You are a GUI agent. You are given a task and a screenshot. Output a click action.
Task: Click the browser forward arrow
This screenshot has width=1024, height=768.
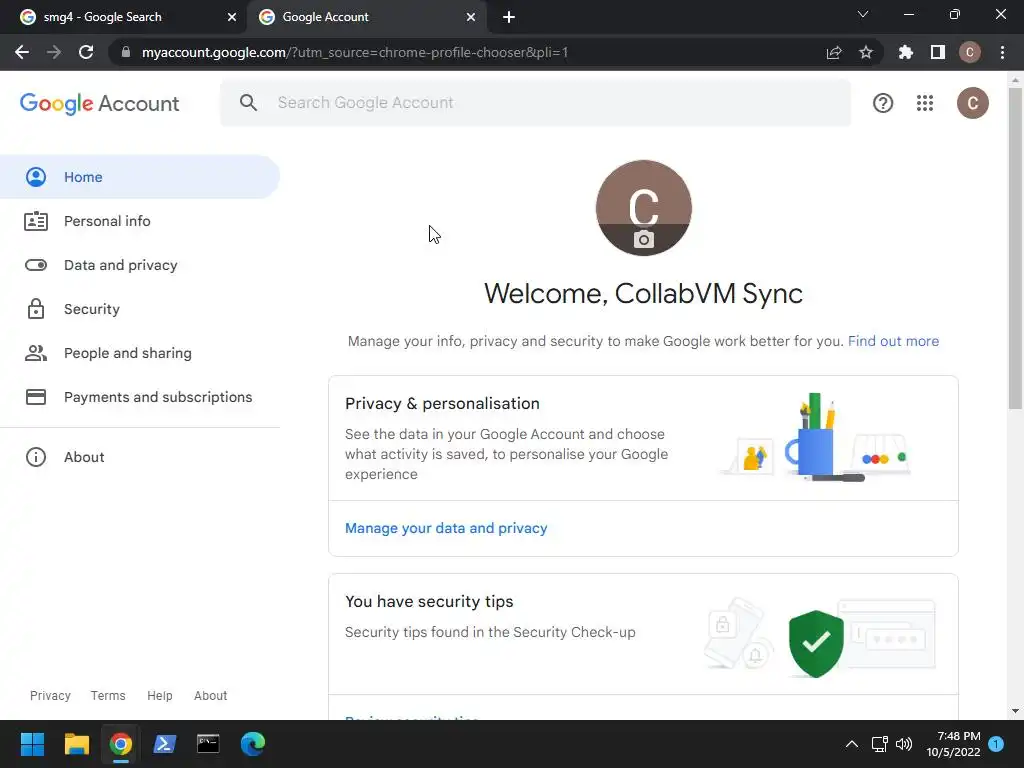point(54,52)
